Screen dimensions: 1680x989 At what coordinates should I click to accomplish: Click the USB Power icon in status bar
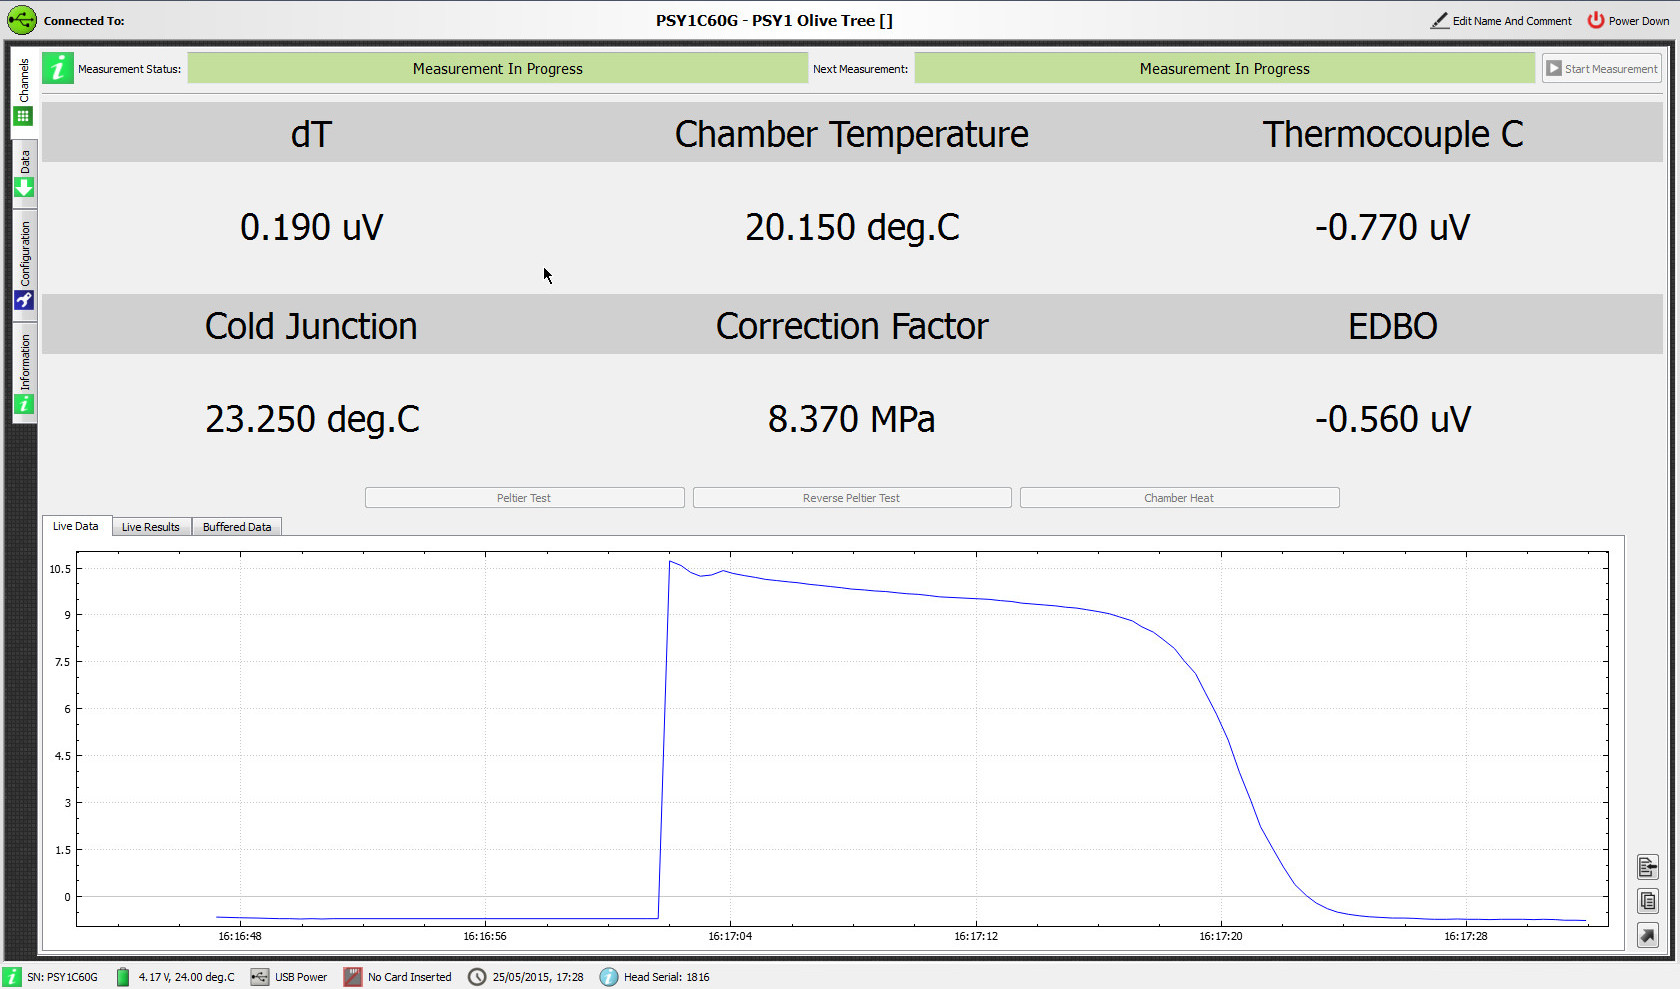pos(260,977)
